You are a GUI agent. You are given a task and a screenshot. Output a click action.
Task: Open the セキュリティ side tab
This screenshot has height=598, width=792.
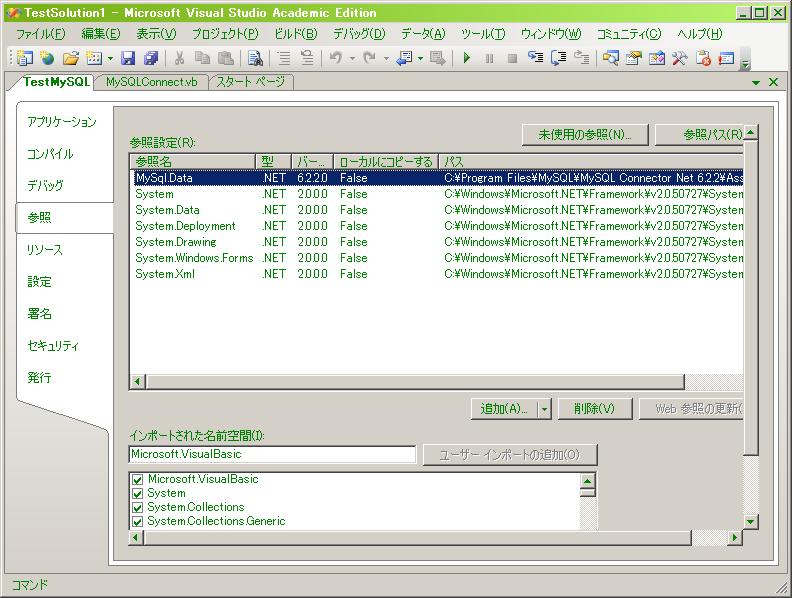[53, 346]
